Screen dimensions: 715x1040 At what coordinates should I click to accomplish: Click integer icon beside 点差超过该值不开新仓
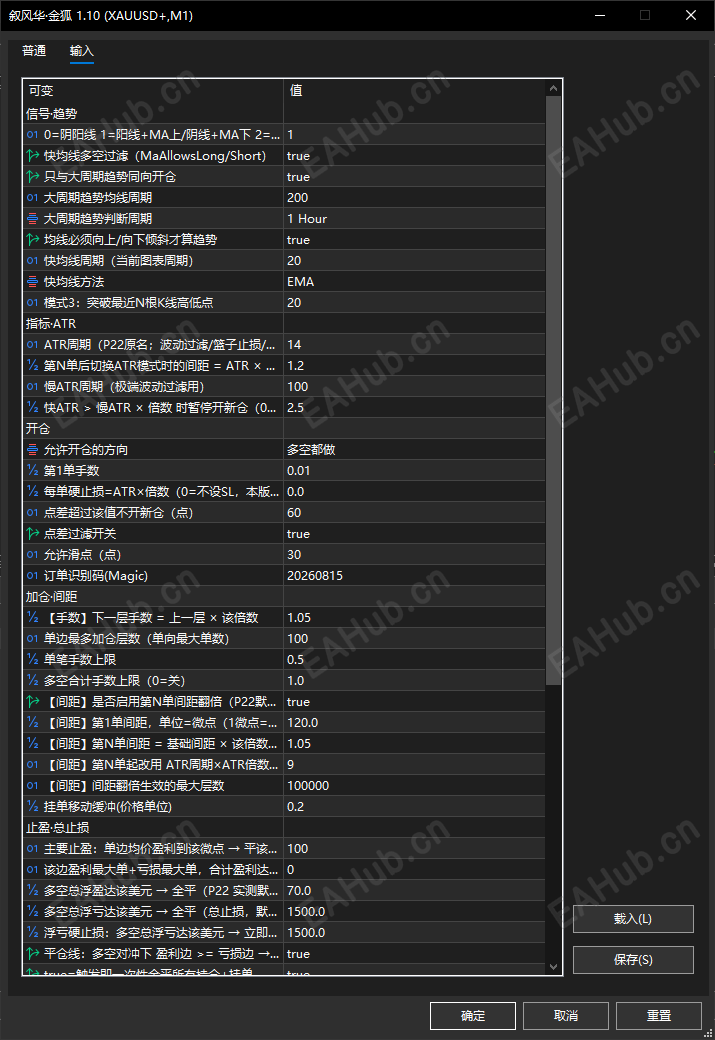[x=32, y=513]
